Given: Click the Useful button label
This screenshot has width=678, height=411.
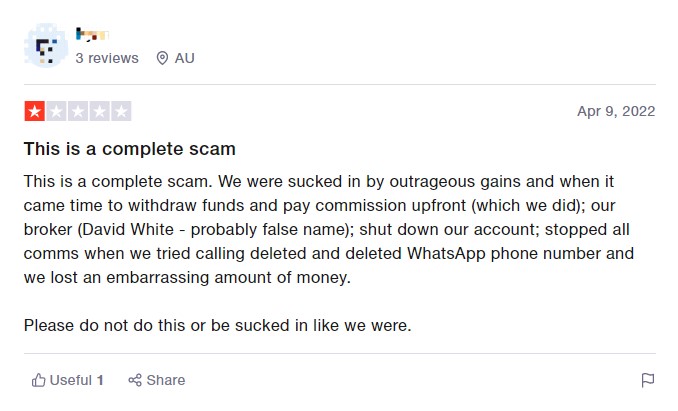Looking at the screenshot, I should 70,380.
